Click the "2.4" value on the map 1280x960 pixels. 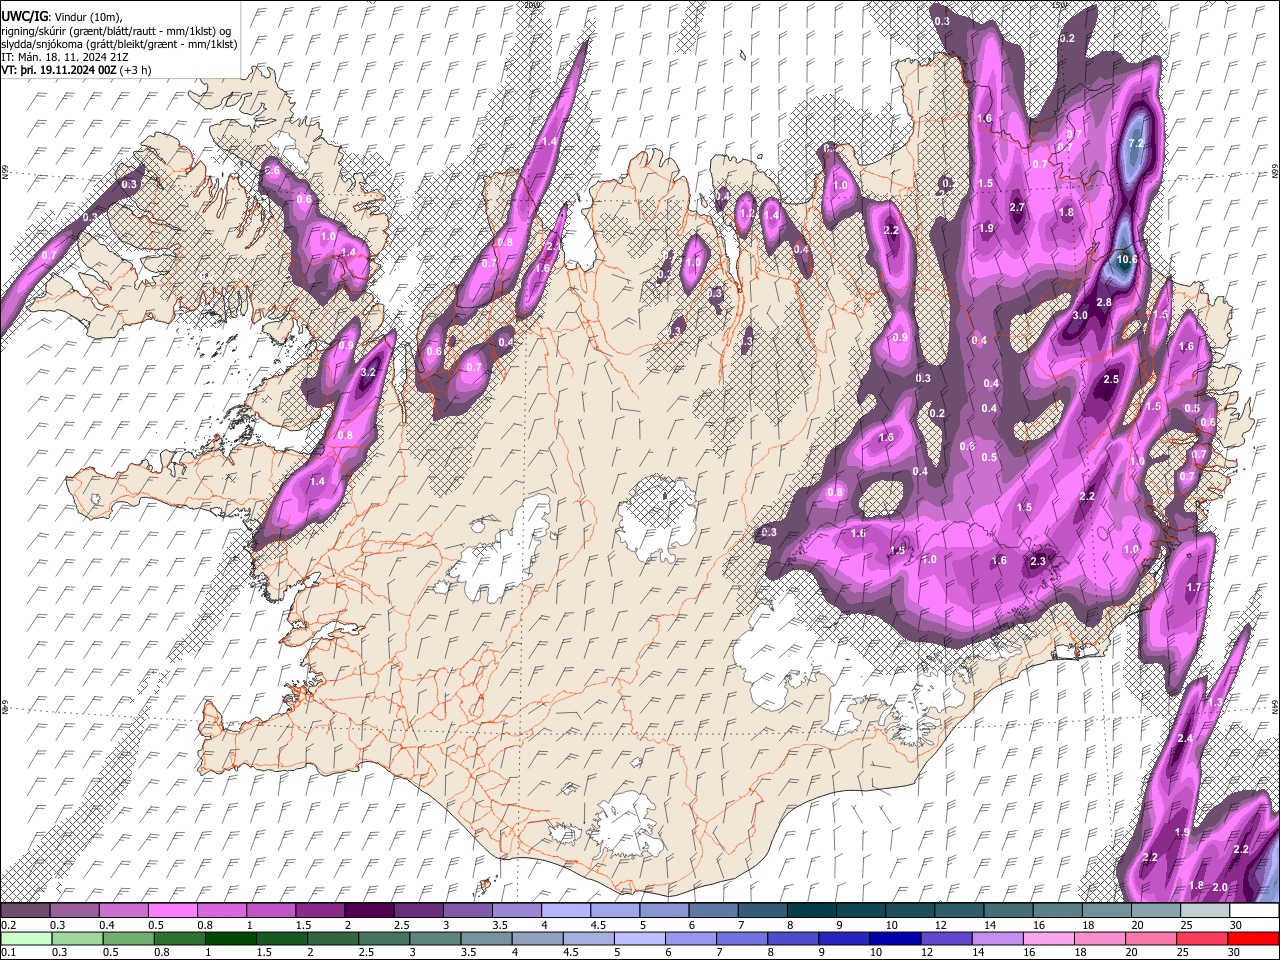[1185, 739]
